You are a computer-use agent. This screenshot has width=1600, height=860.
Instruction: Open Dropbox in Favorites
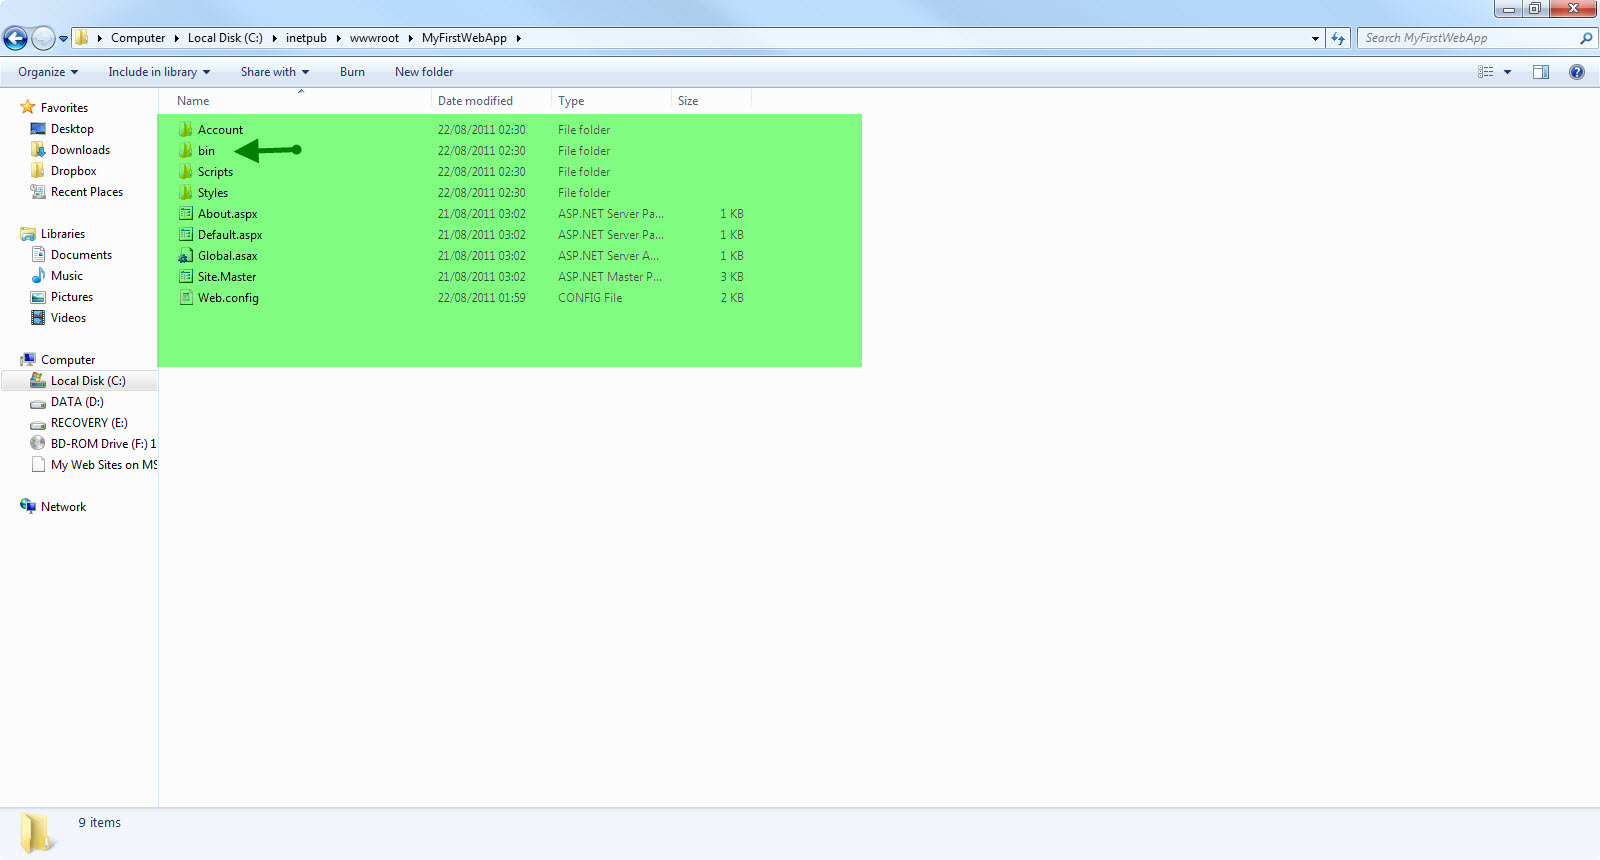click(73, 171)
